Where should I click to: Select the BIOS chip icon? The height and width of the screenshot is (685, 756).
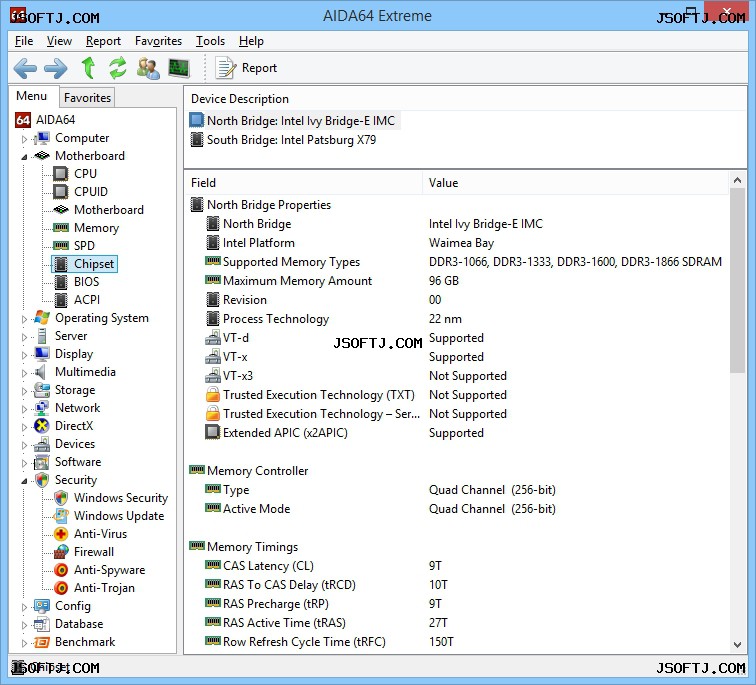tap(61, 282)
